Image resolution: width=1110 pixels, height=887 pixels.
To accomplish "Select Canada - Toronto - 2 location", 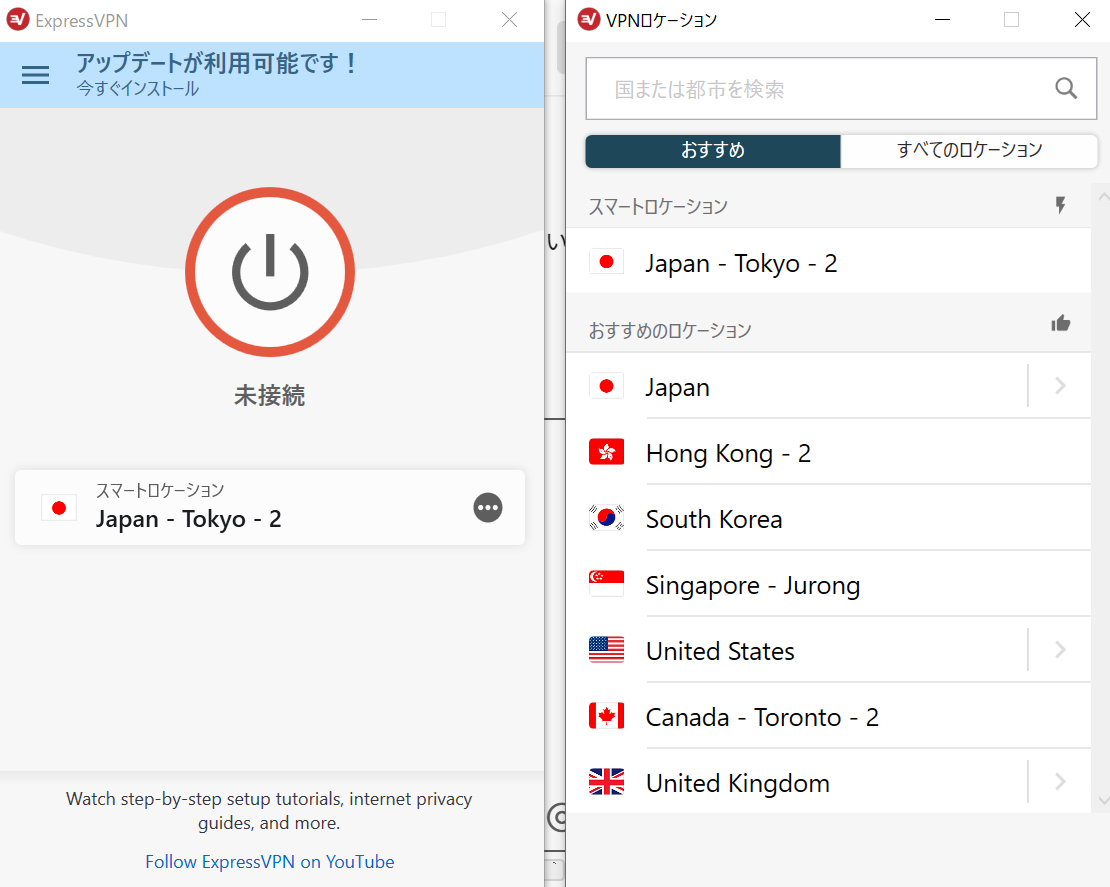I will (x=829, y=716).
